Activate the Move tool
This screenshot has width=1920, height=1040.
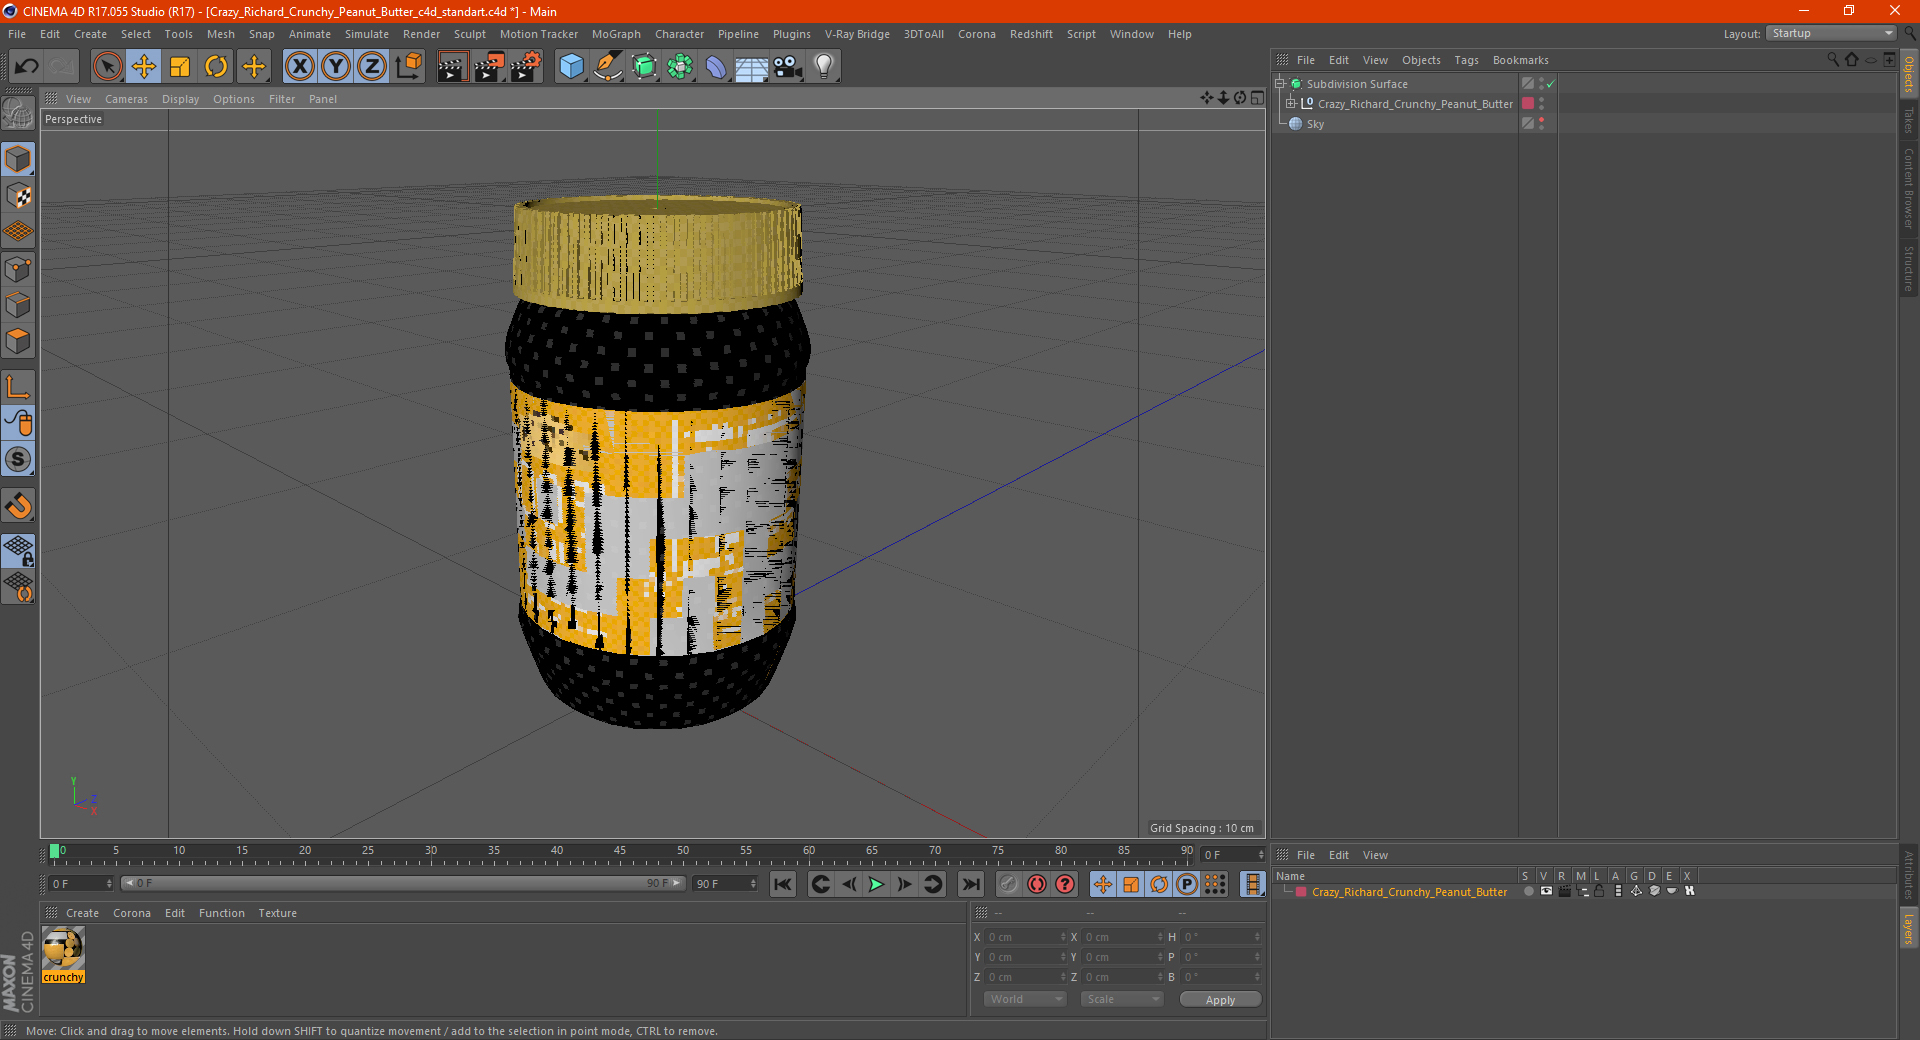pos(144,67)
